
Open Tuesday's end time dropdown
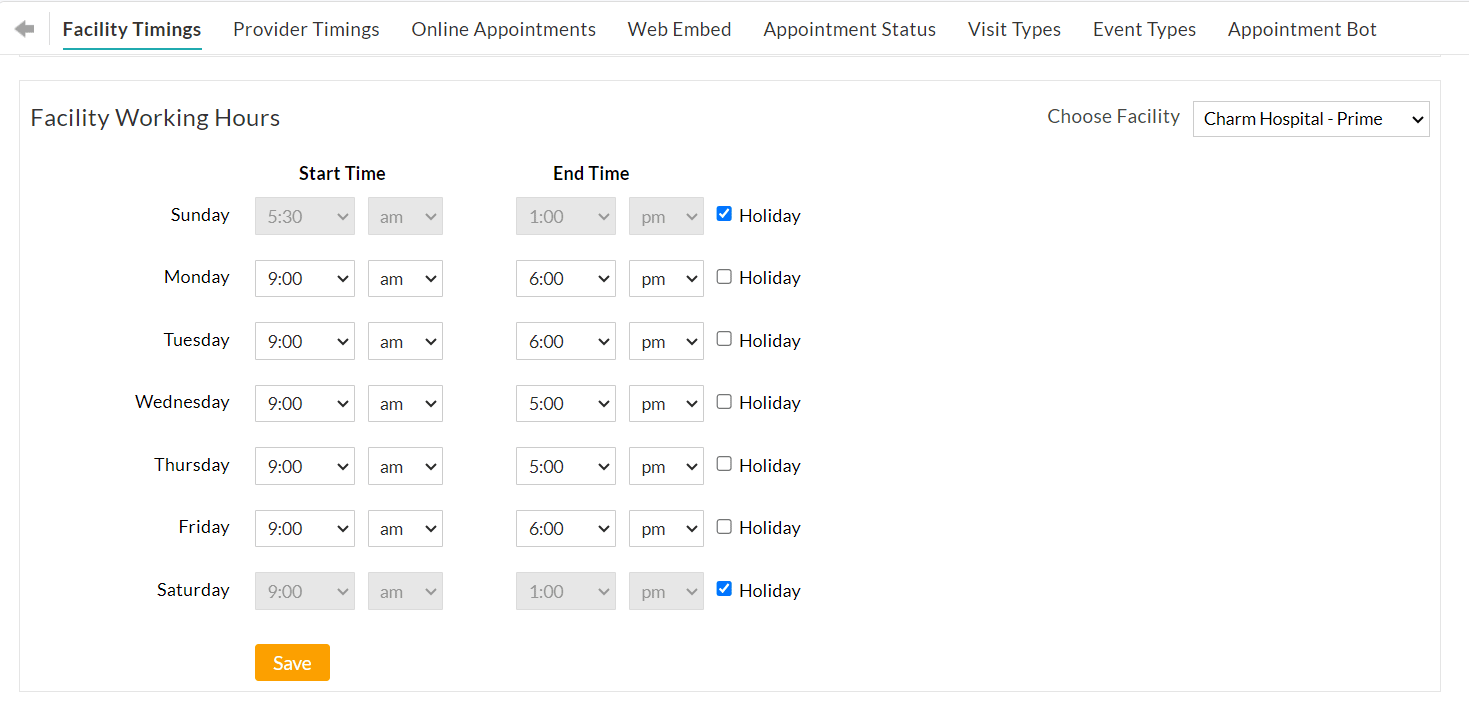coord(565,340)
